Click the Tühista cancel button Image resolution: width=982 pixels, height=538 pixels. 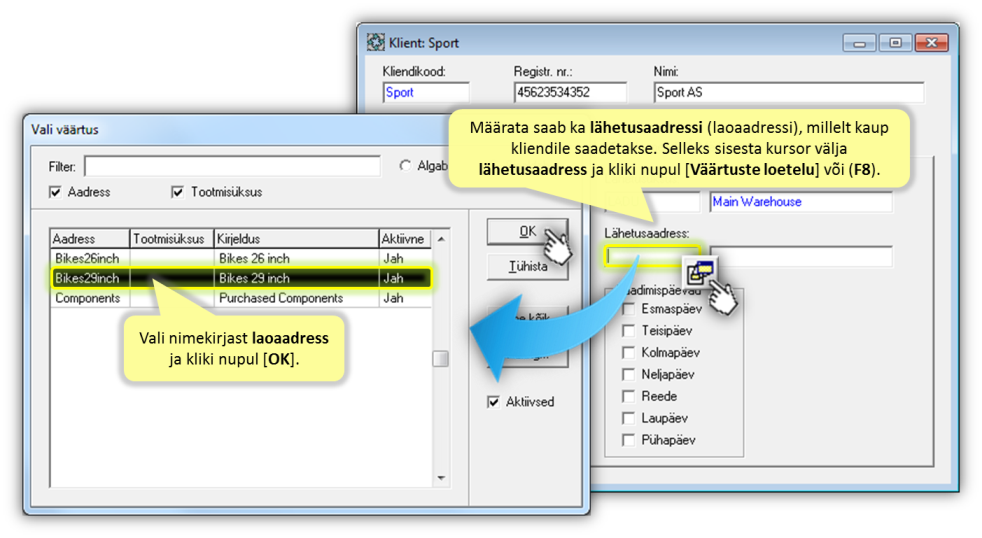tap(527, 266)
